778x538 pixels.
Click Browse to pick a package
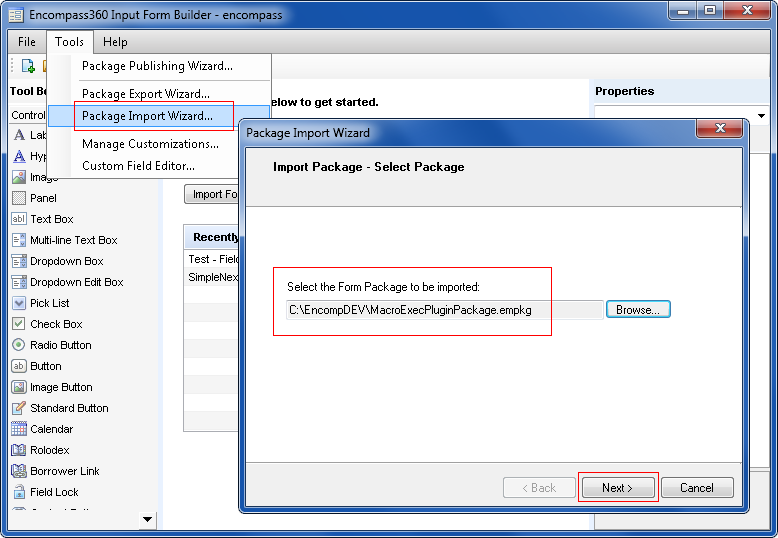click(x=637, y=310)
